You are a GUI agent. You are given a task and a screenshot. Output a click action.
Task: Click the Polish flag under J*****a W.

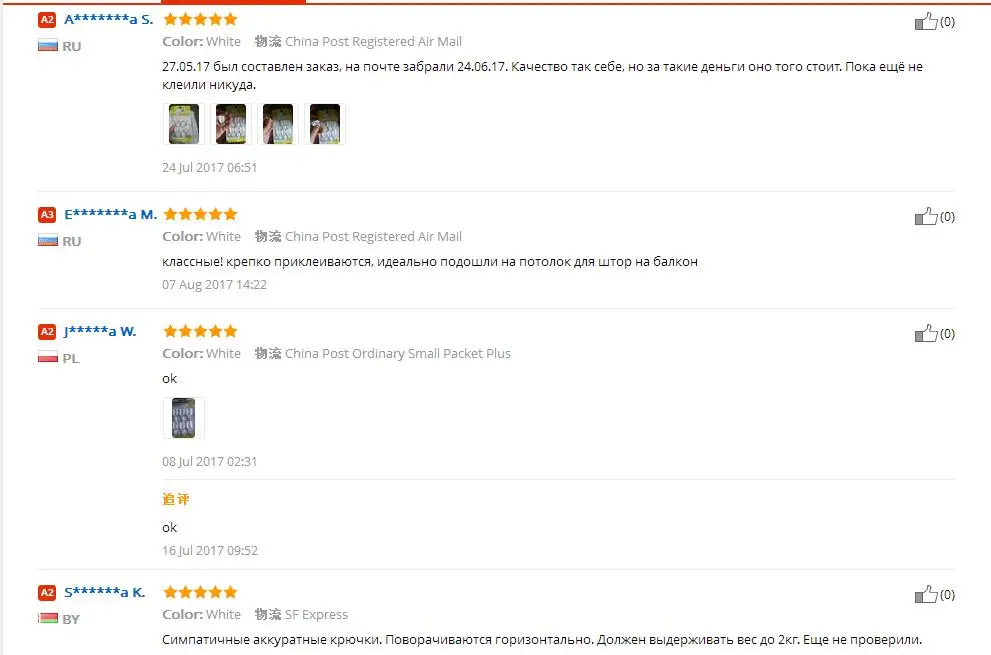click(x=48, y=358)
